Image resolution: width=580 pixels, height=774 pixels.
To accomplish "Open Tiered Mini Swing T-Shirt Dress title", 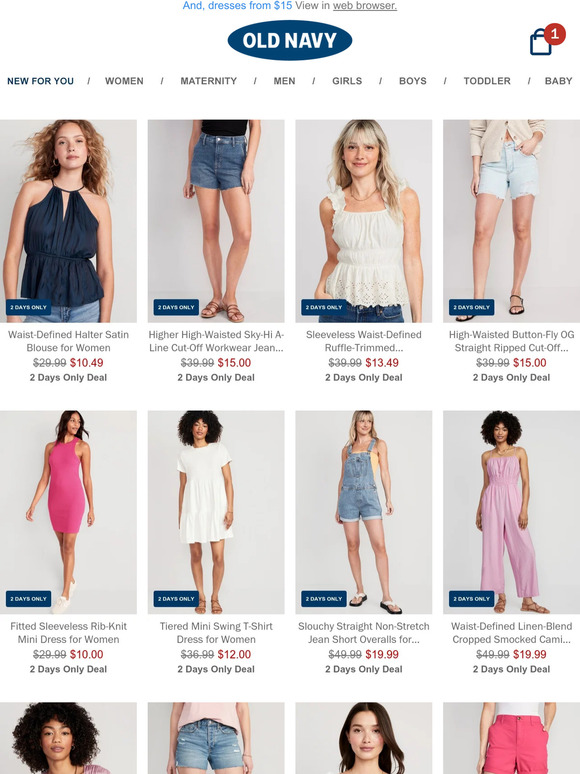I will click(x=216, y=633).
